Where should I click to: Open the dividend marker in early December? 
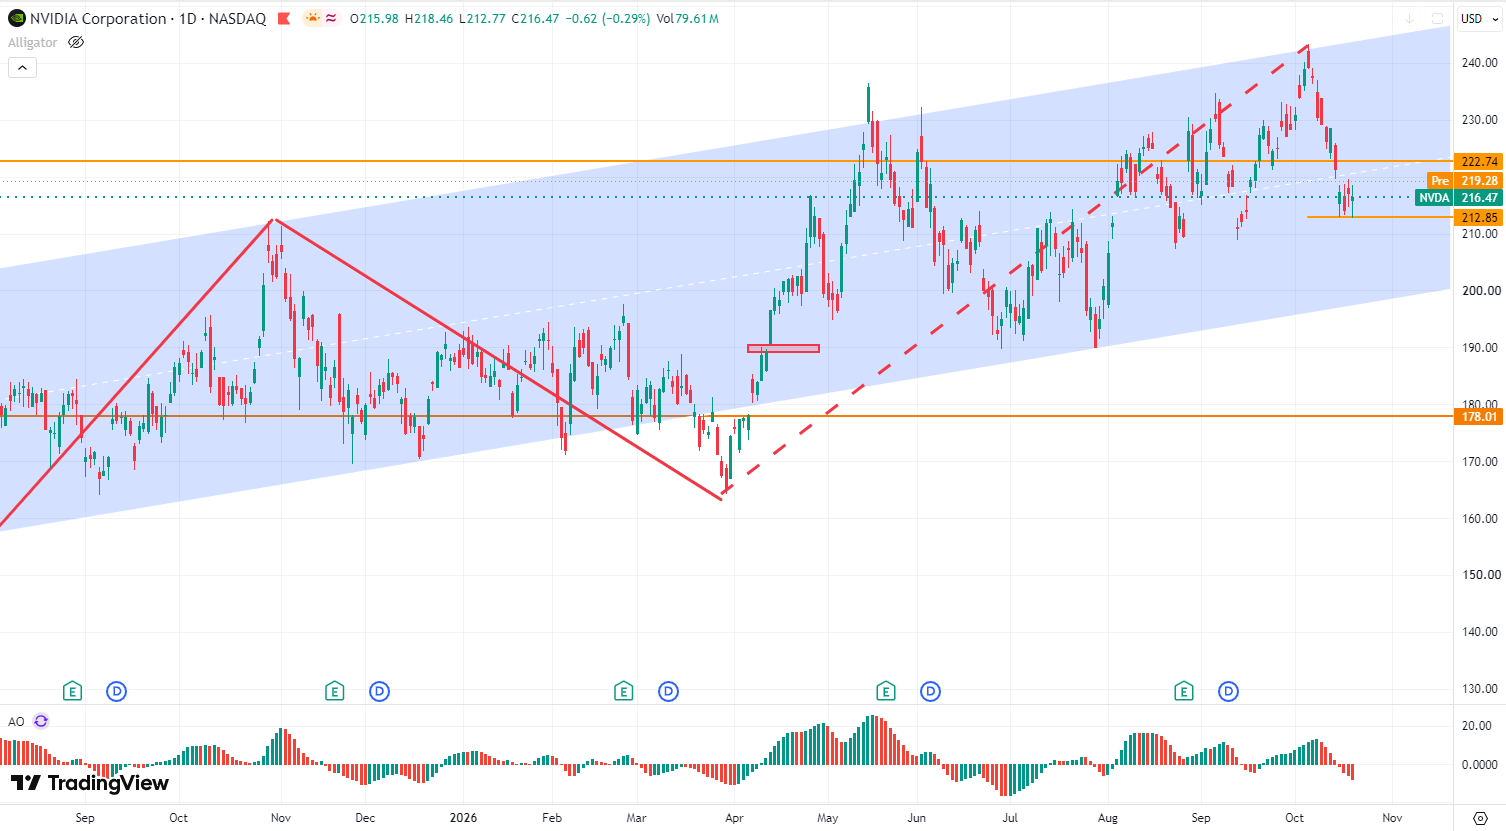[379, 691]
